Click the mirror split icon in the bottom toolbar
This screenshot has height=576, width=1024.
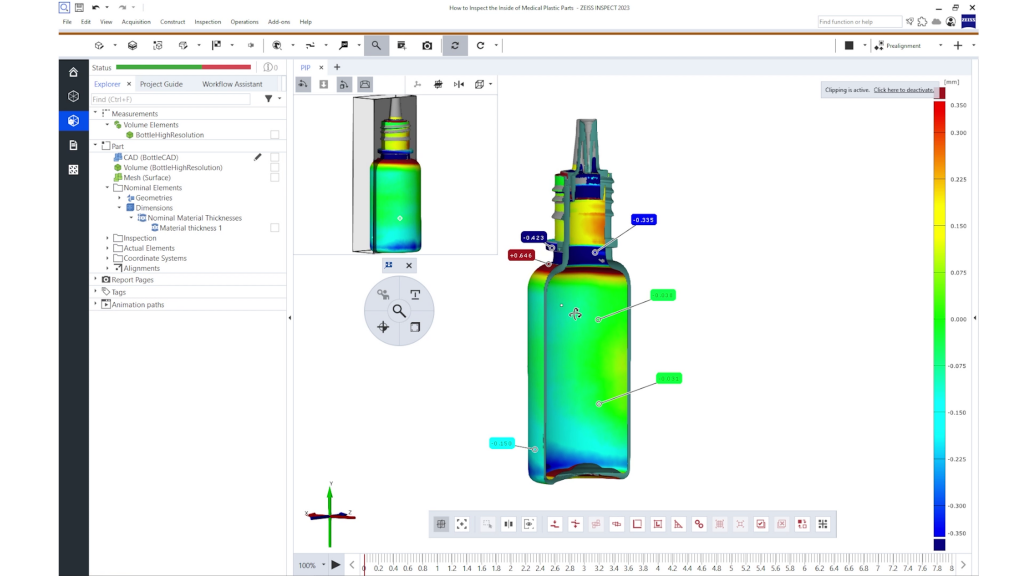point(508,524)
